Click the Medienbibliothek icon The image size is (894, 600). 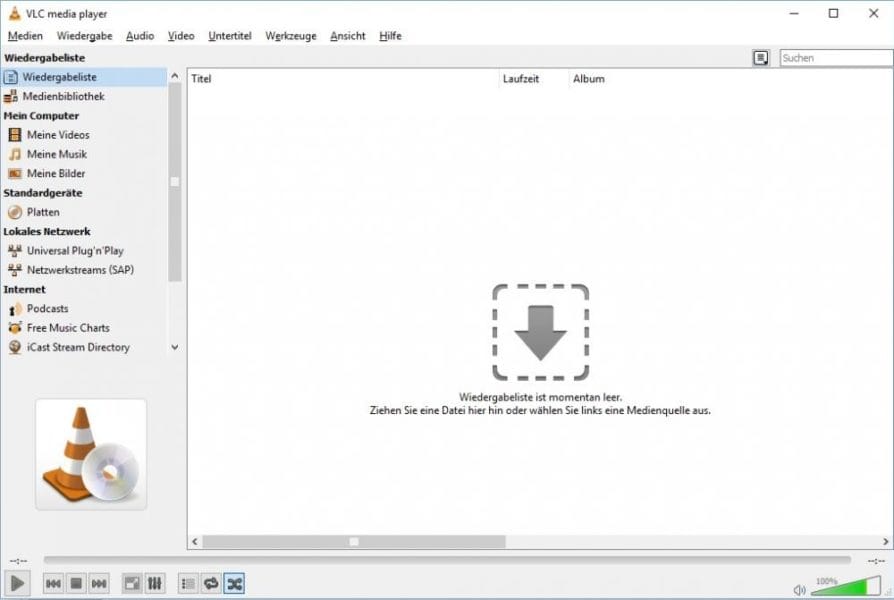tap(11, 97)
